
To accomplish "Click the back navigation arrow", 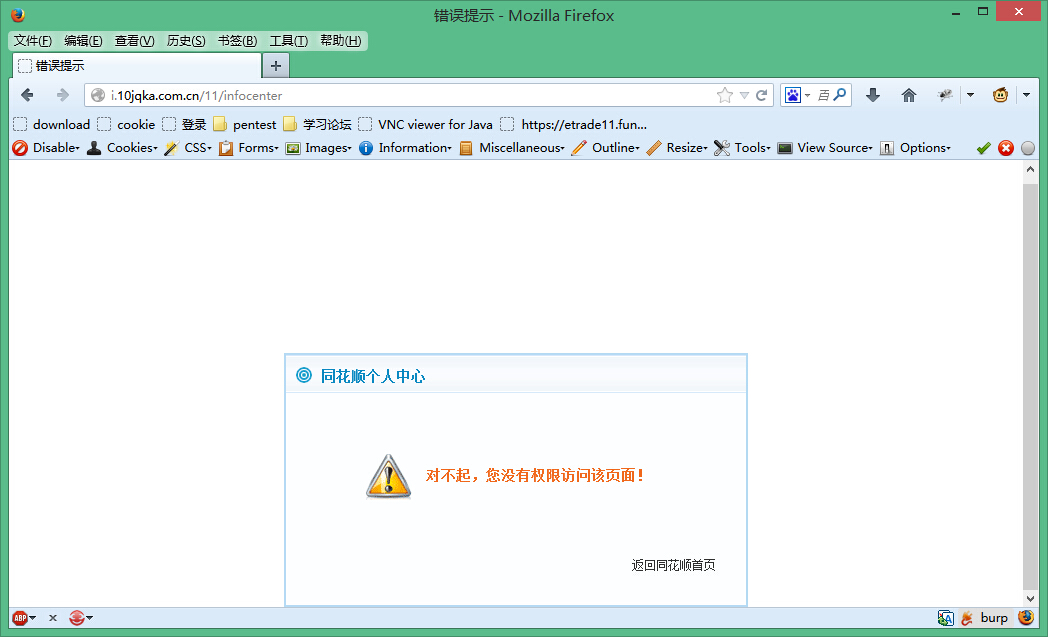I will [27, 95].
